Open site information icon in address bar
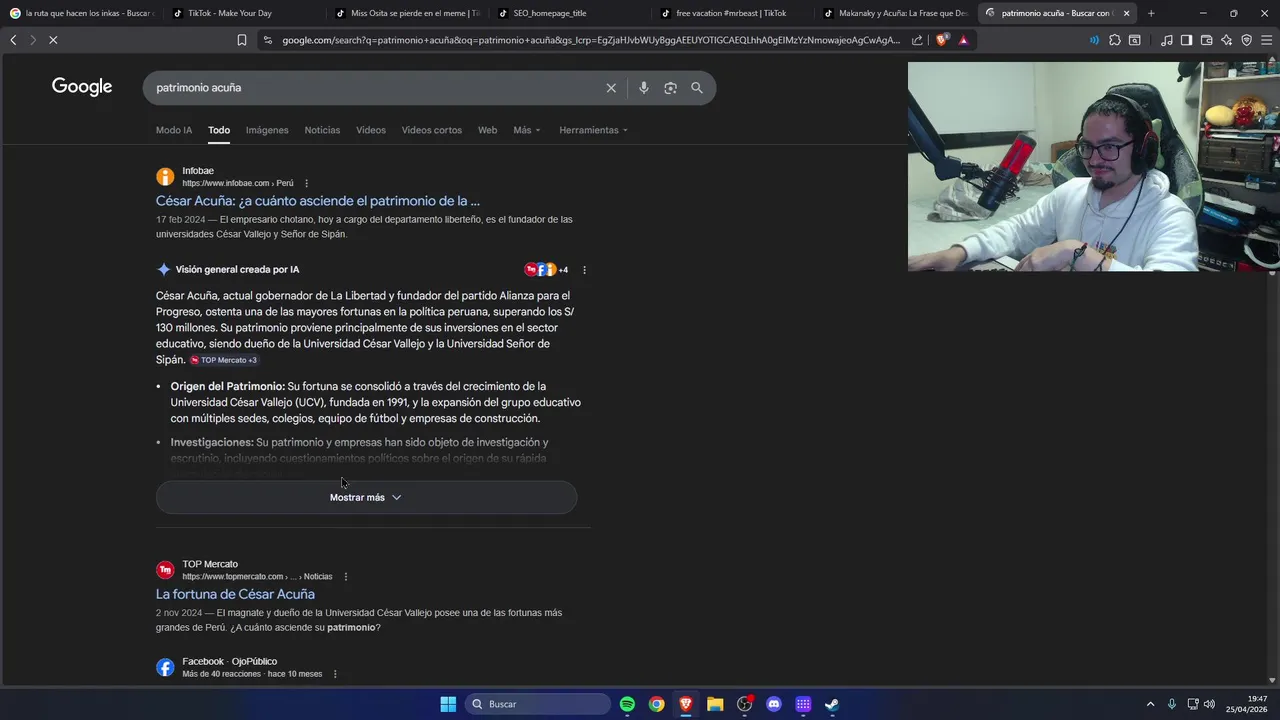 [x=267, y=40]
